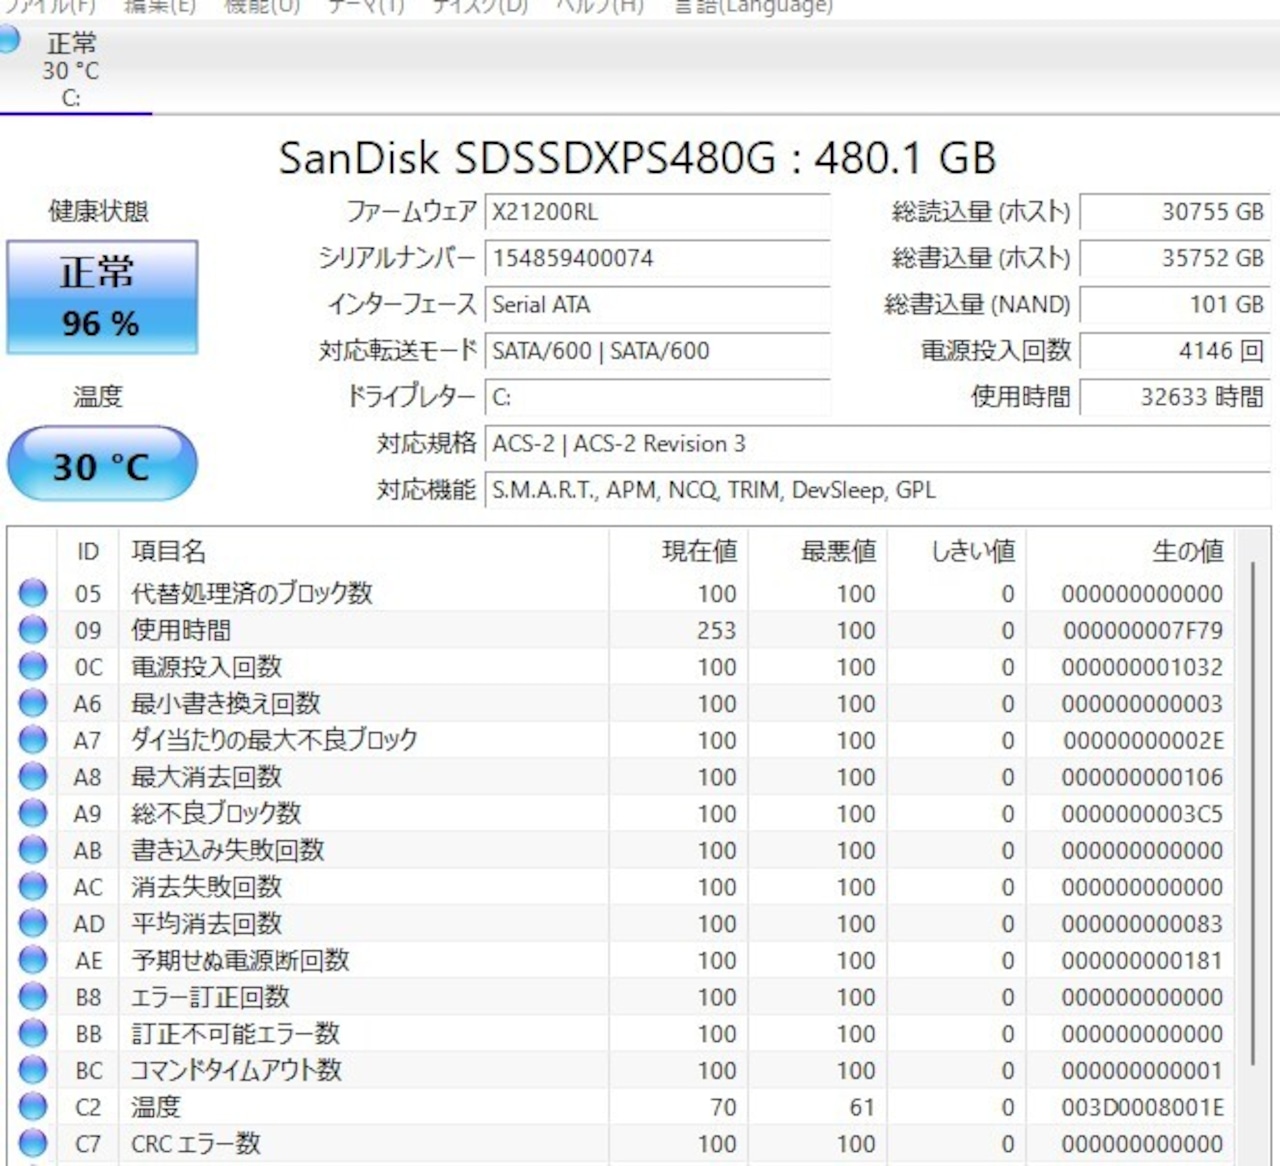
Task: Click the 生の値 column header
Action: pyautogui.click(x=1132, y=551)
